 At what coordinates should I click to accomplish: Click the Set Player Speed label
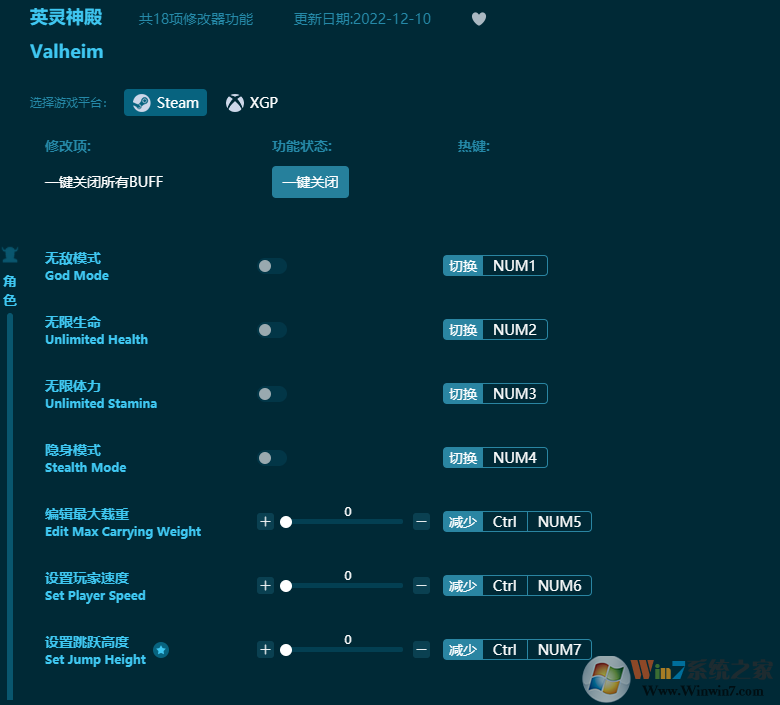coord(95,596)
